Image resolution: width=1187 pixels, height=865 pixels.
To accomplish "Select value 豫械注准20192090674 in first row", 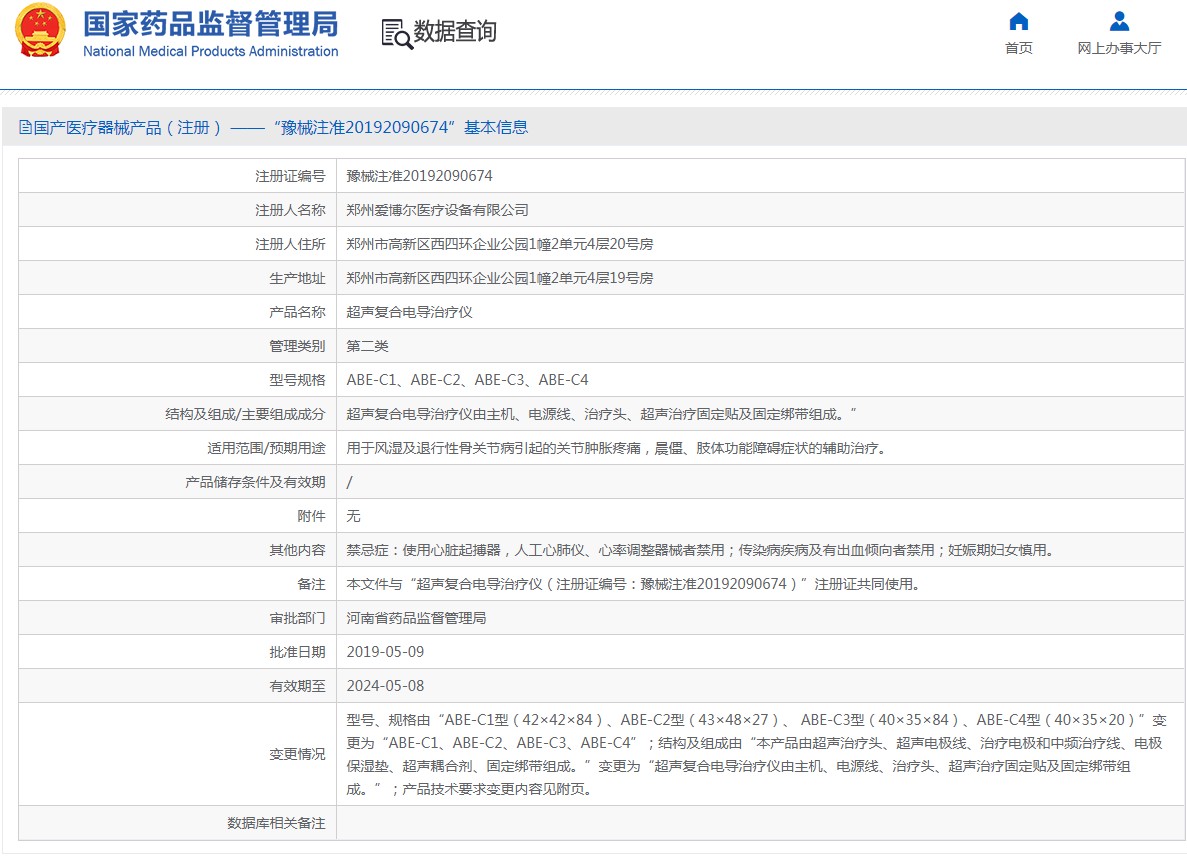I will pyautogui.click(x=419, y=176).
